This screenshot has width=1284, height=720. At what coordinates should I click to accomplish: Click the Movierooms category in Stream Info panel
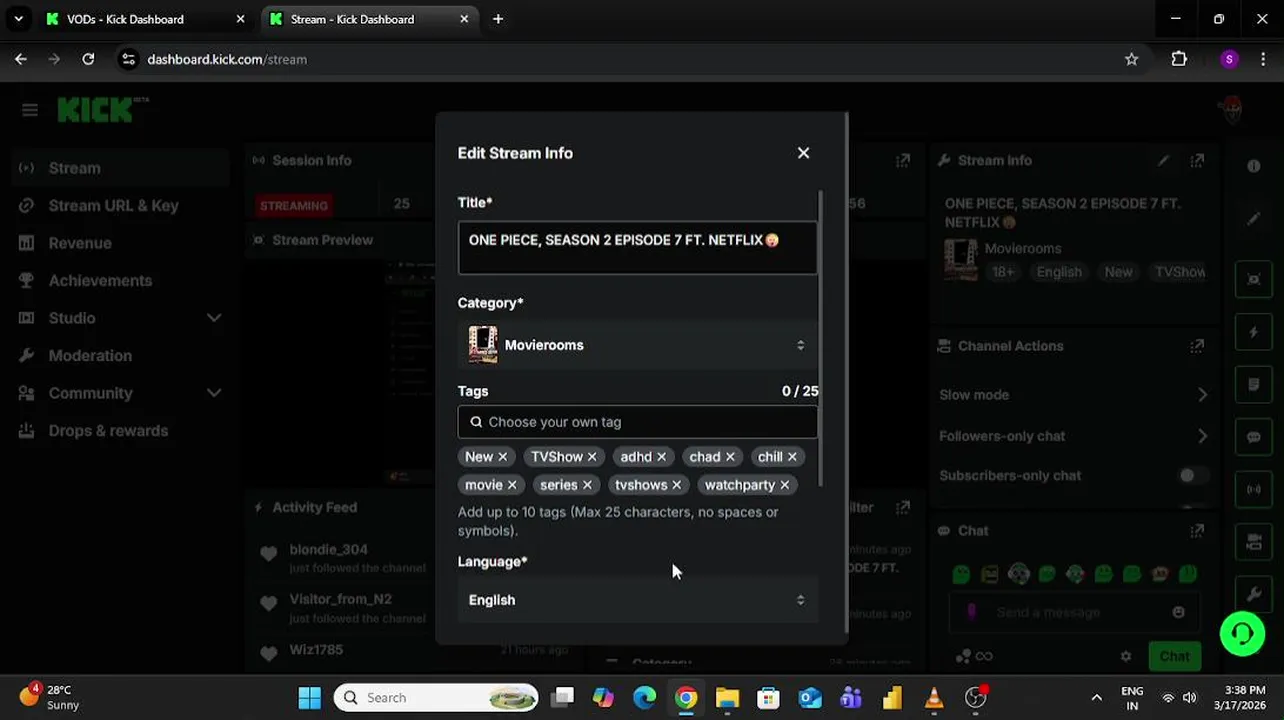1022,248
